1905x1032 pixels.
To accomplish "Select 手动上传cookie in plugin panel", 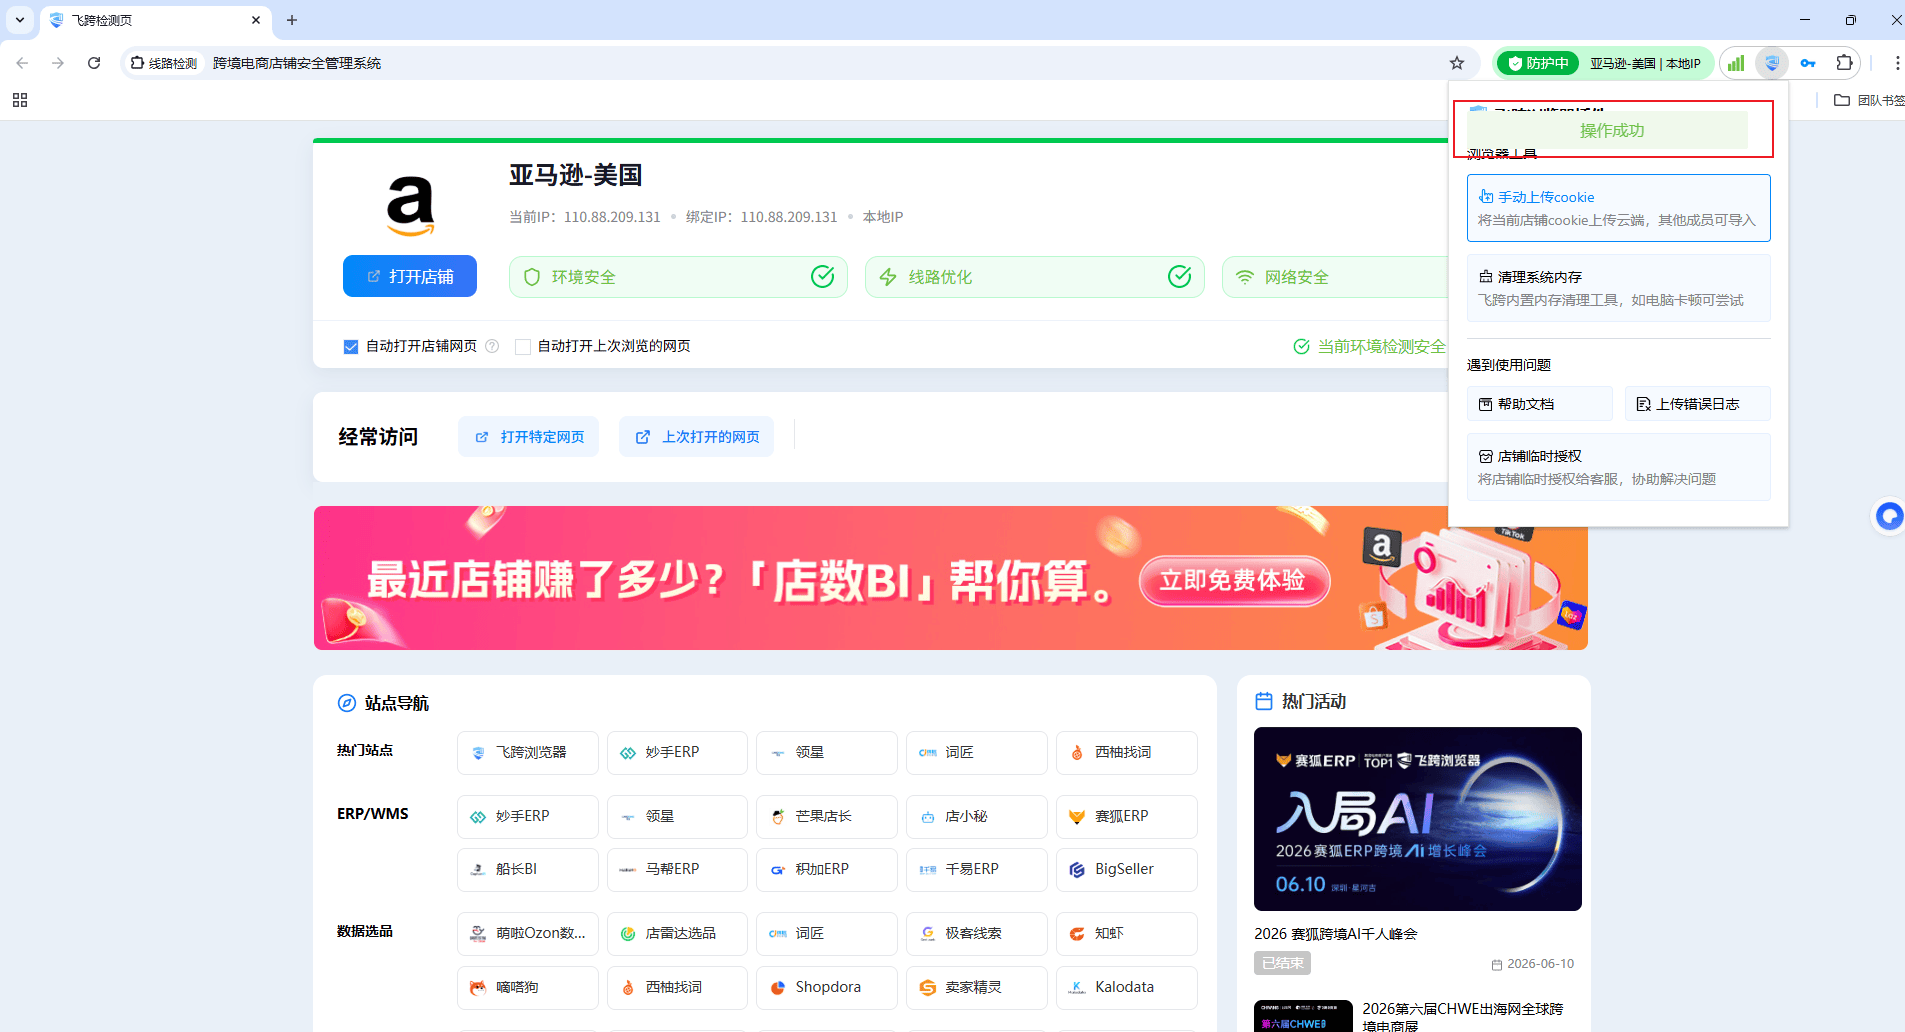I will coord(1618,208).
